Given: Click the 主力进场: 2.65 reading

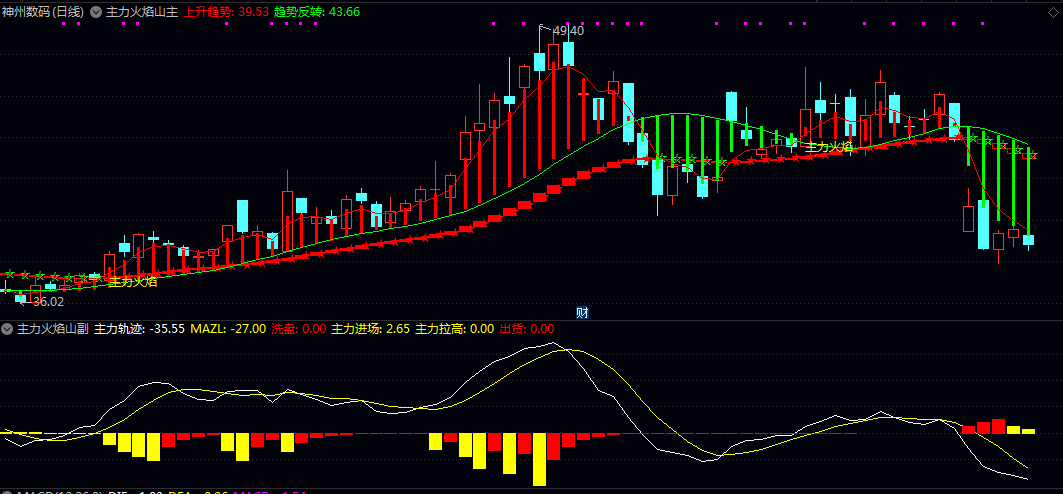Looking at the screenshot, I should [370, 329].
